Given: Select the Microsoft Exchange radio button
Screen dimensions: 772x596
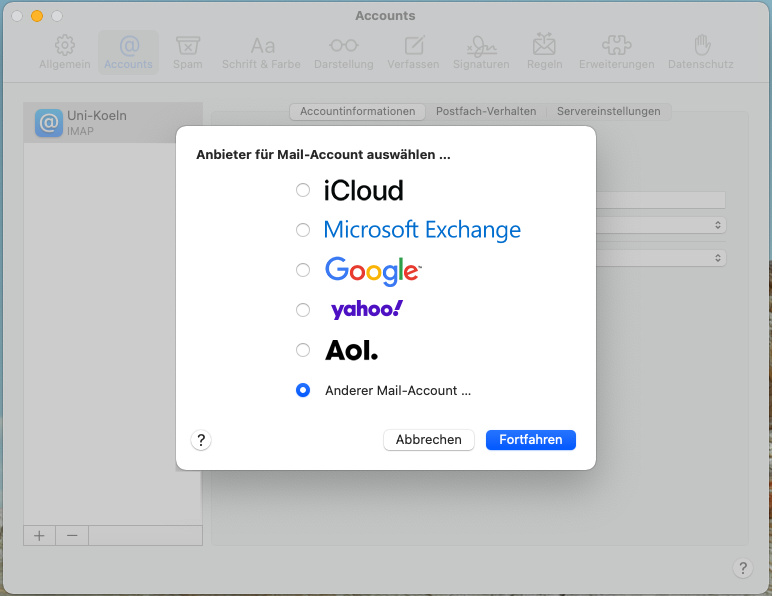Looking at the screenshot, I should click(x=303, y=230).
